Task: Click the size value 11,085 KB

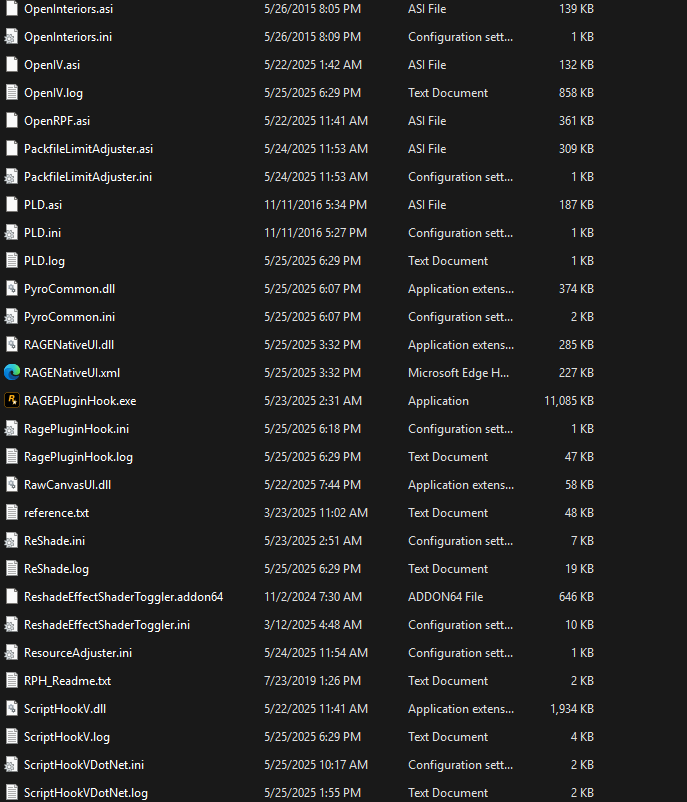Action: [569, 401]
